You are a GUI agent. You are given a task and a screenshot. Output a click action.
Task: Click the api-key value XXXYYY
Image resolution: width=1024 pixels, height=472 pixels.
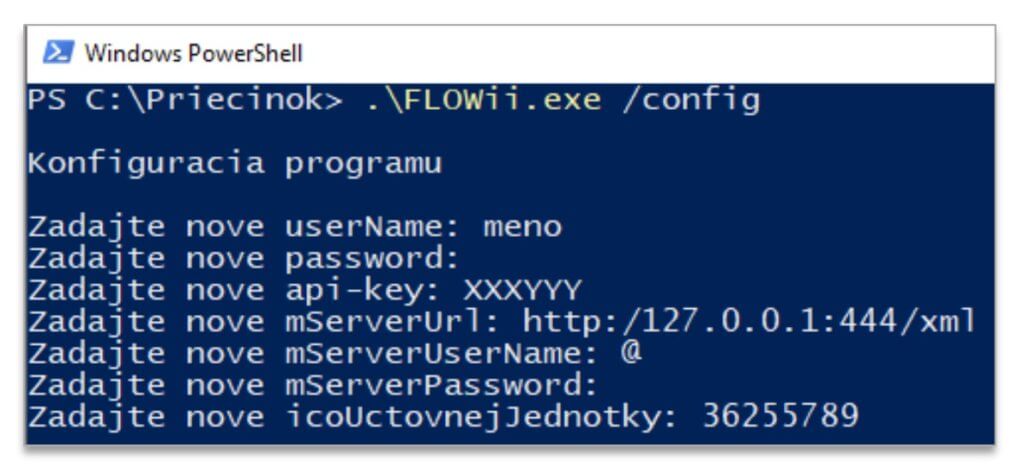[522, 291]
